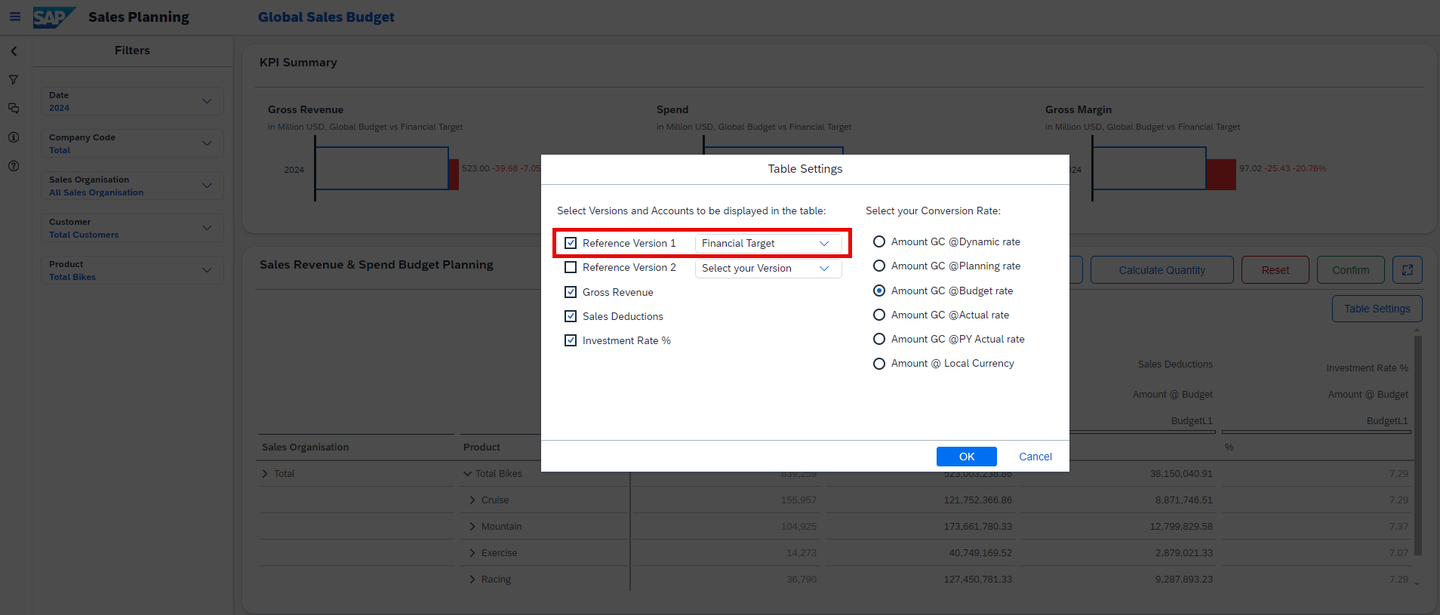Select Amount GC @Budget rate option

(x=880, y=291)
